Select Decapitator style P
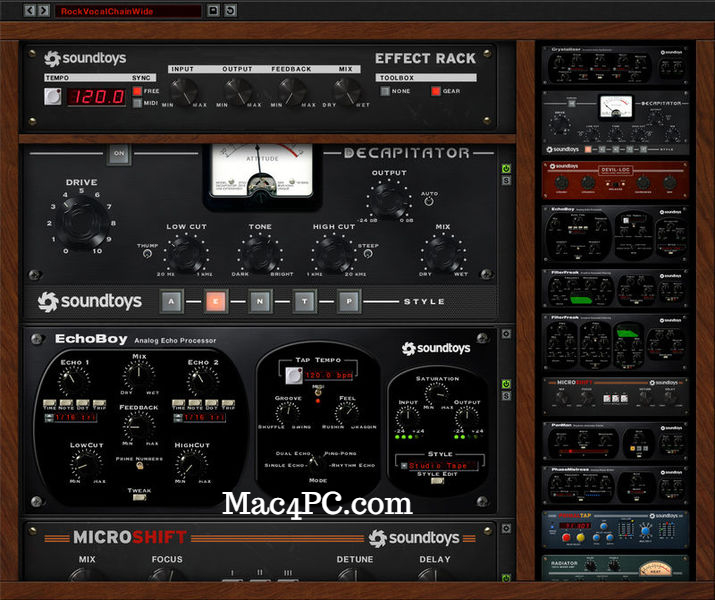 point(349,301)
